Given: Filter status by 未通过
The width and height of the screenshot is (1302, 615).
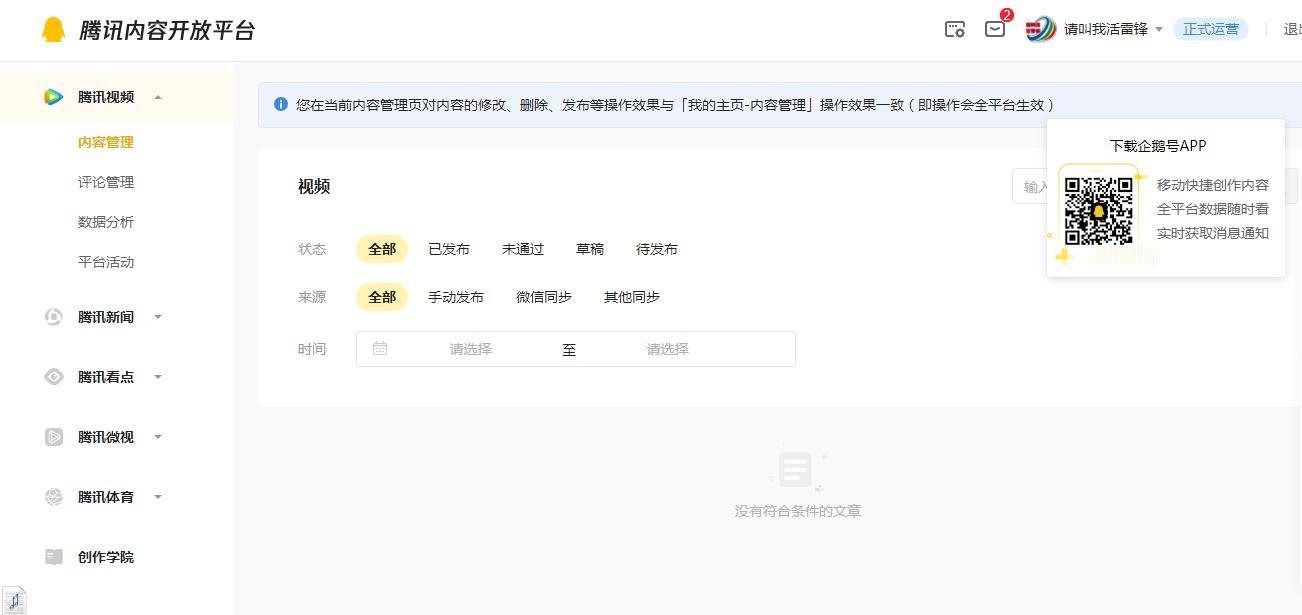Looking at the screenshot, I should (523, 249).
